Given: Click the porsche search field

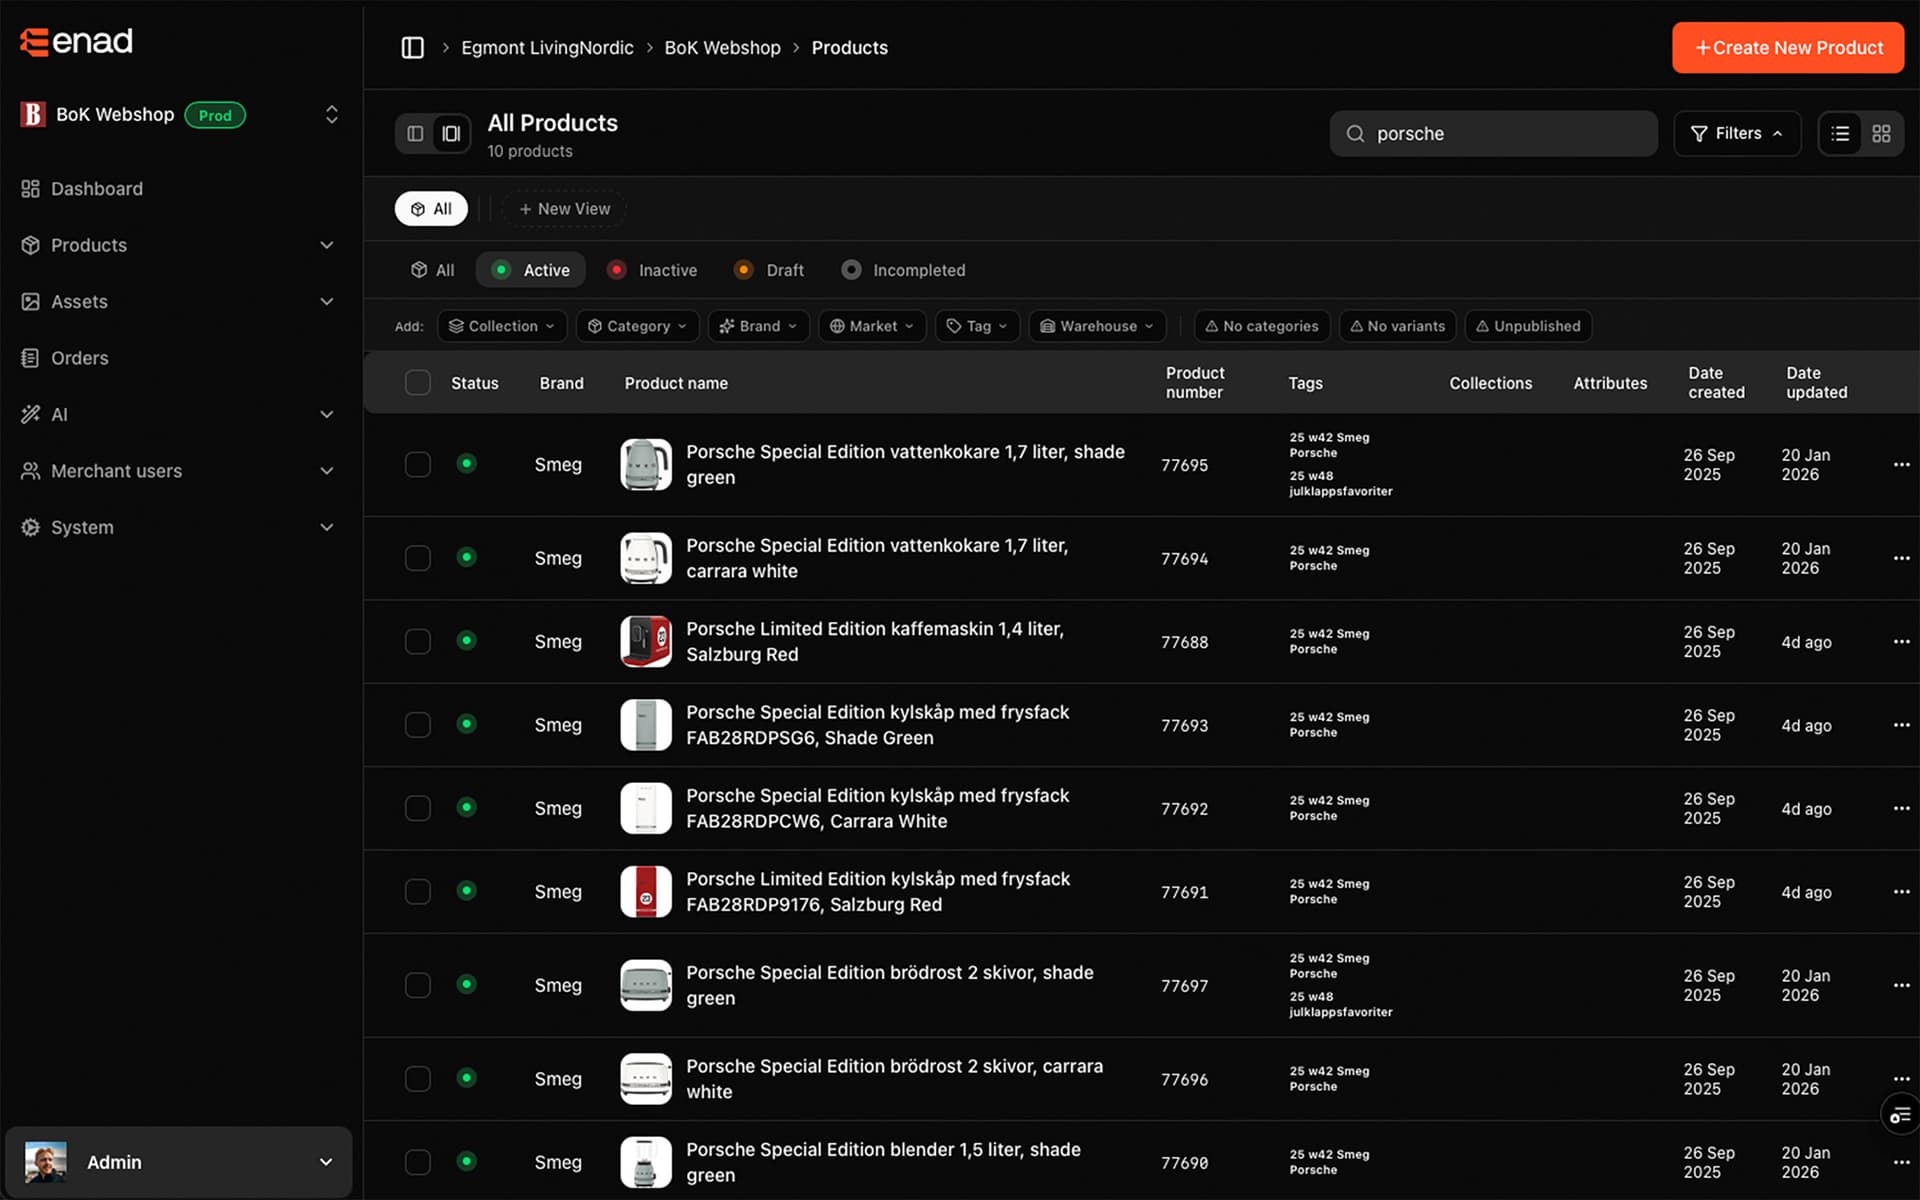Looking at the screenshot, I should click(1493, 133).
